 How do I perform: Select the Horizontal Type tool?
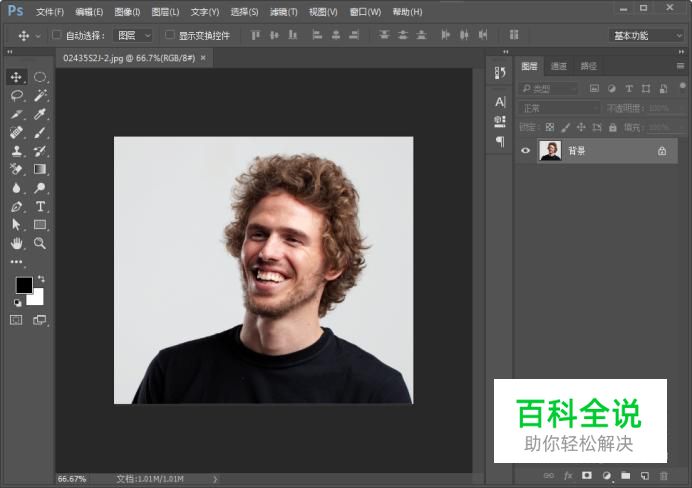40,206
